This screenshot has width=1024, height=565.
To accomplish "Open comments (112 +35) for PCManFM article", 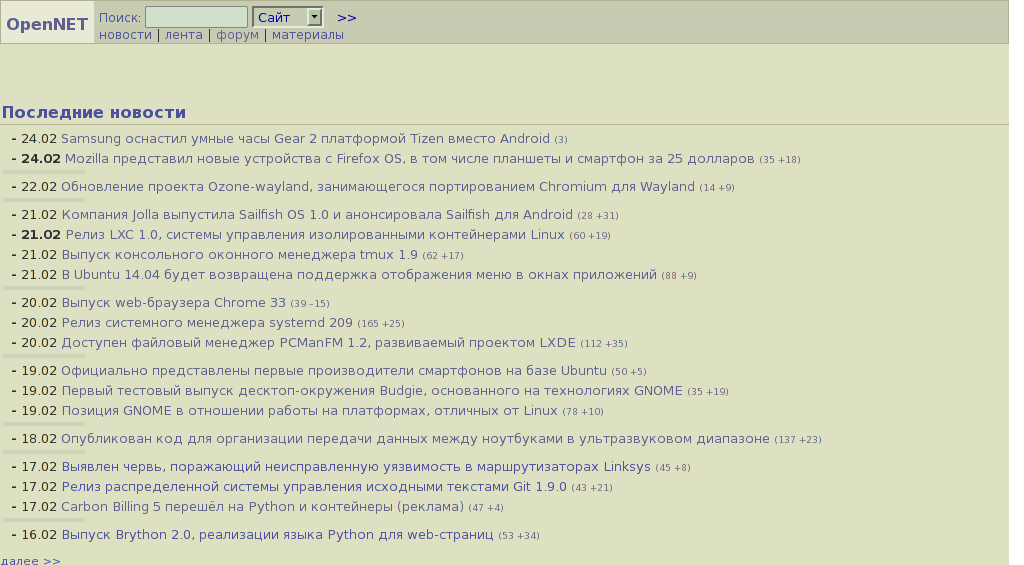I will click(604, 344).
